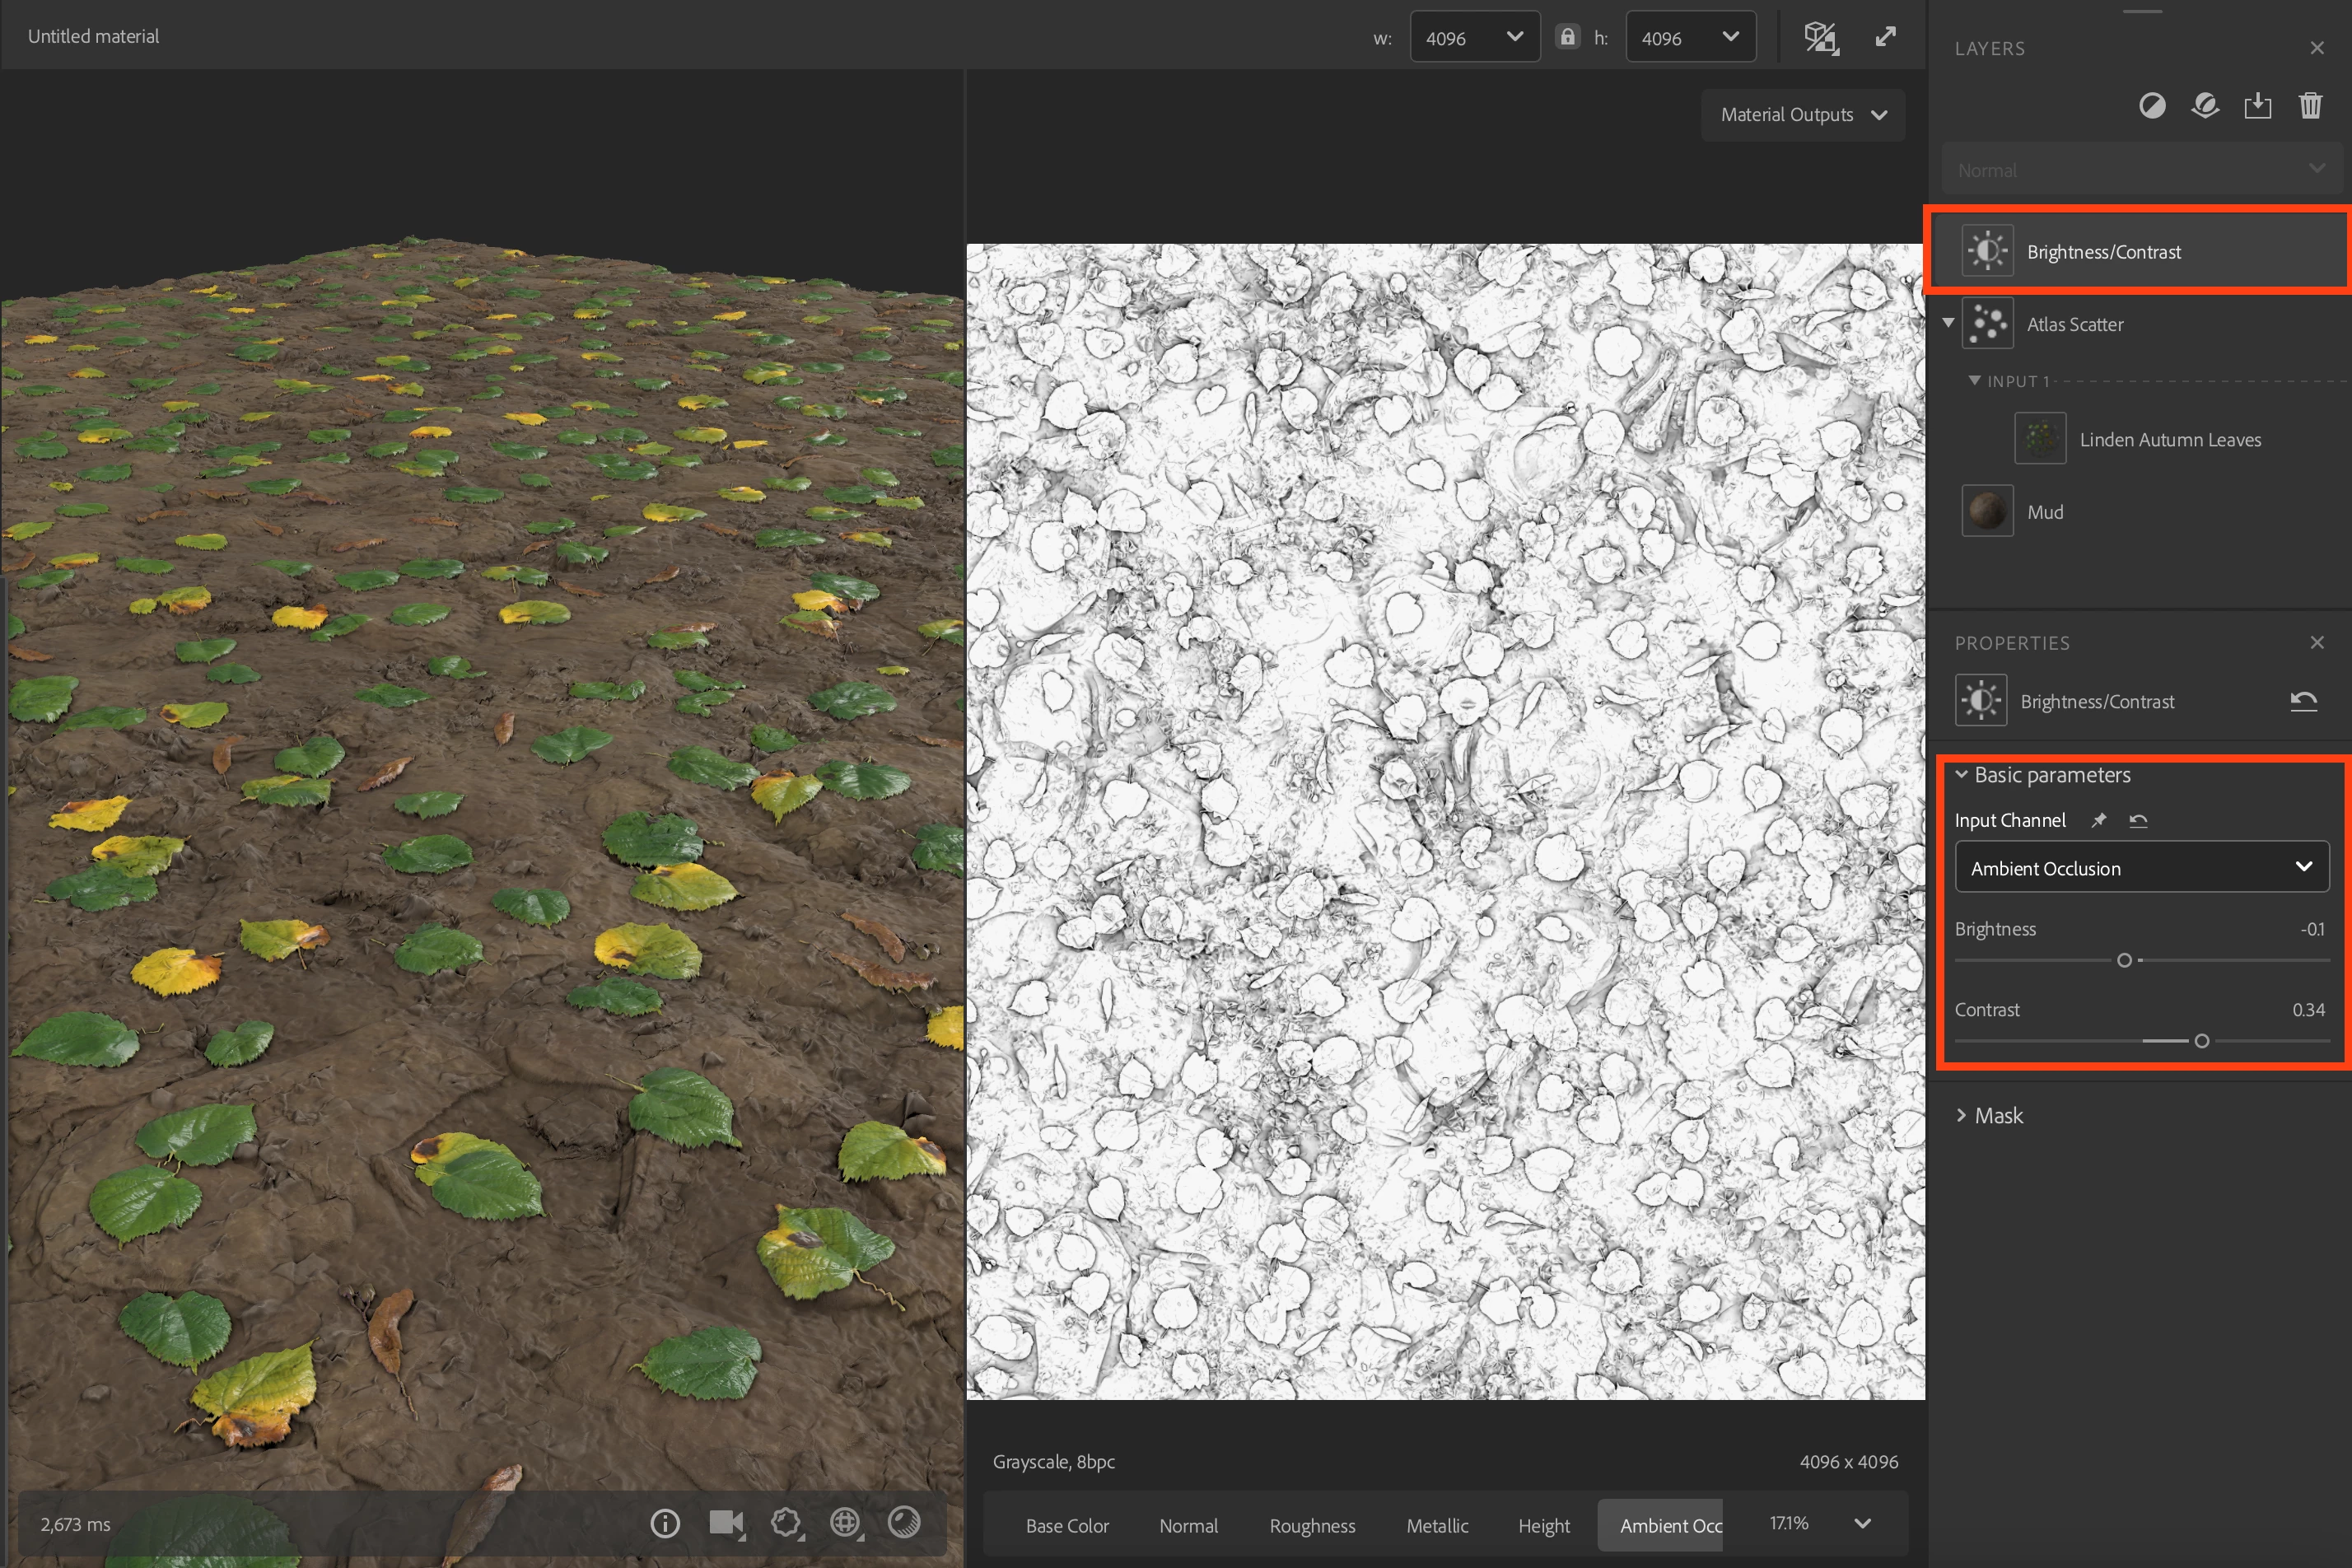Click the add material layer icon
Image resolution: width=2352 pixels, height=1568 pixels.
tap(2204, 106)
